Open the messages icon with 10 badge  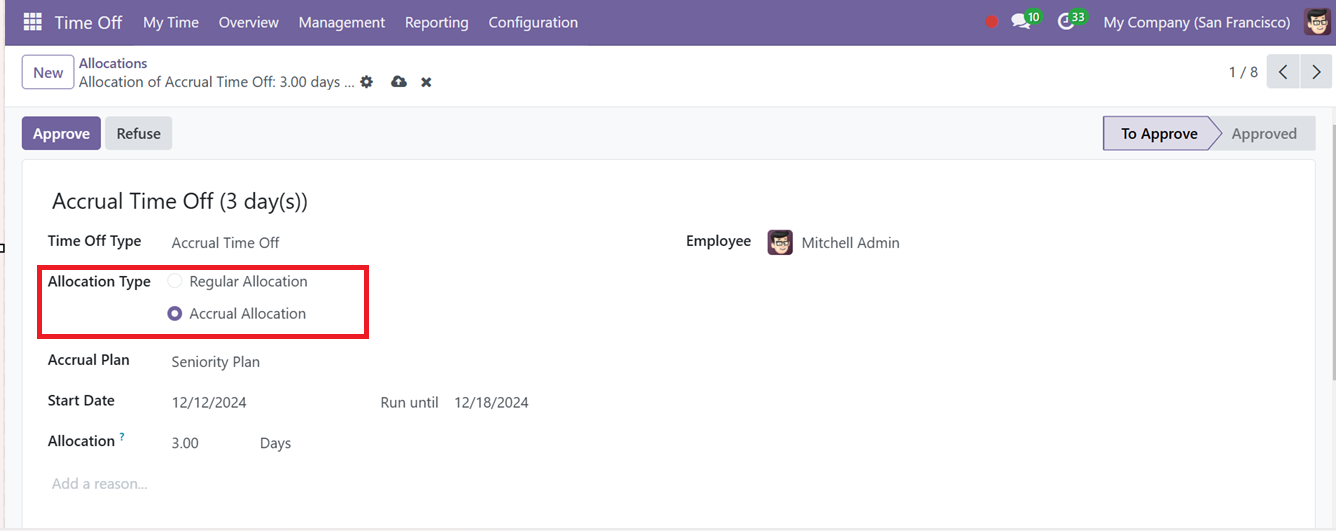pyautogui.click(x=1026, y=20)
